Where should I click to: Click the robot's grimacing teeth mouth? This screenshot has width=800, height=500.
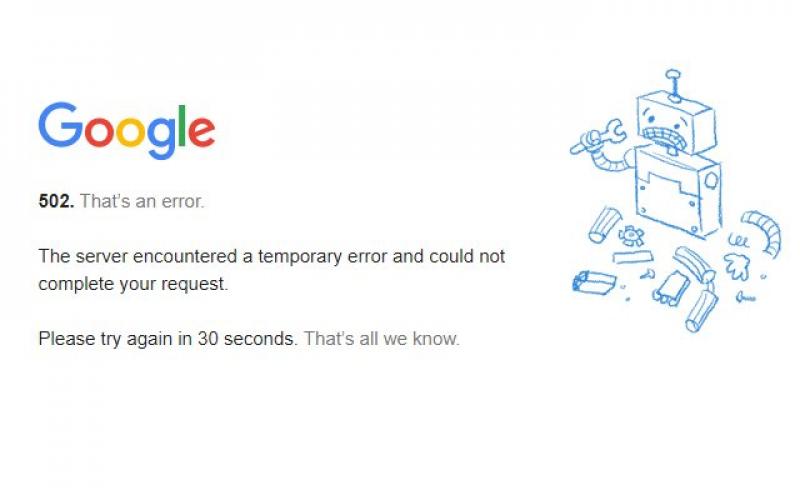coord(663,137)
